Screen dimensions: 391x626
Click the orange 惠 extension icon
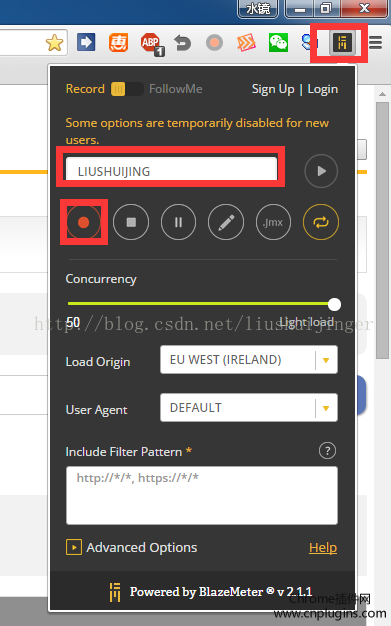119,42
